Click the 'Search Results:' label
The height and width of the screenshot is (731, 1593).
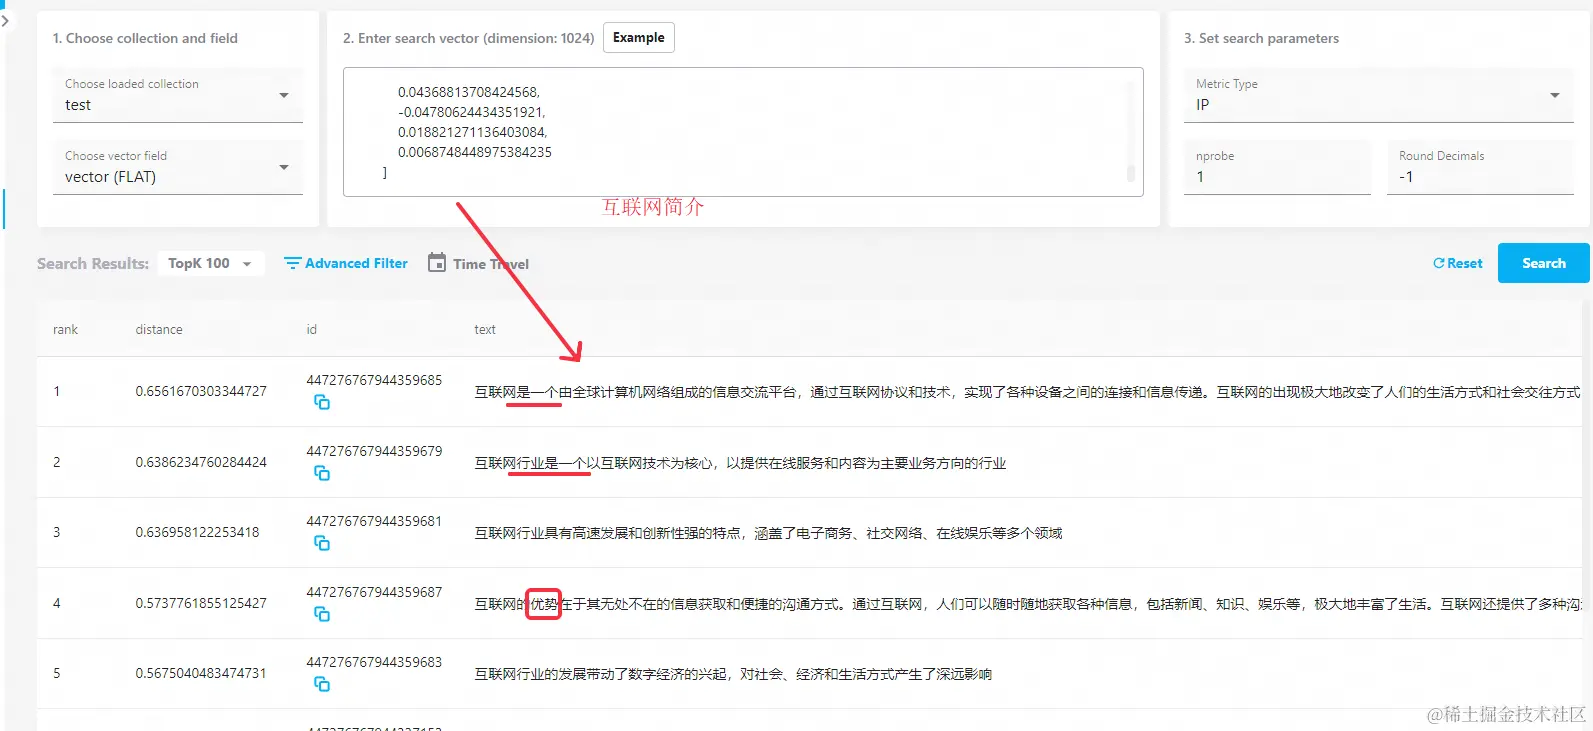pos(93,263)
